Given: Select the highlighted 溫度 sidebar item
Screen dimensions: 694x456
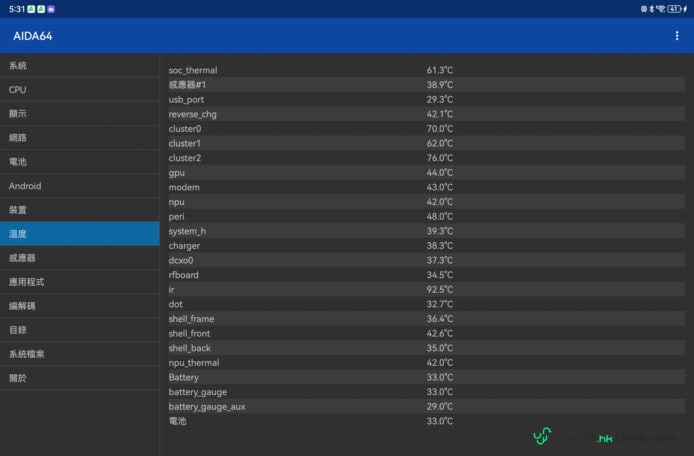Looking at the screenshot, I should pos(79,234).
